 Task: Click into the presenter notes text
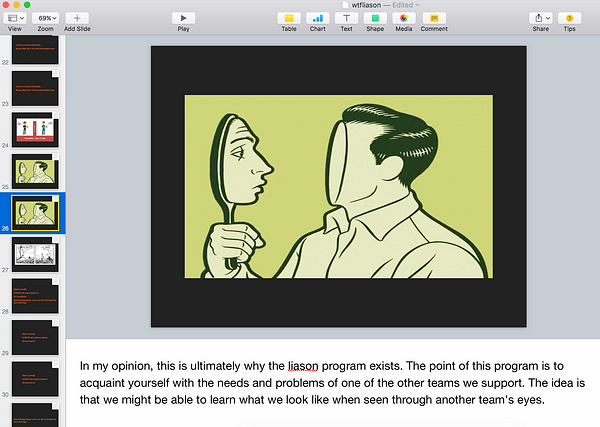point(332,383)
